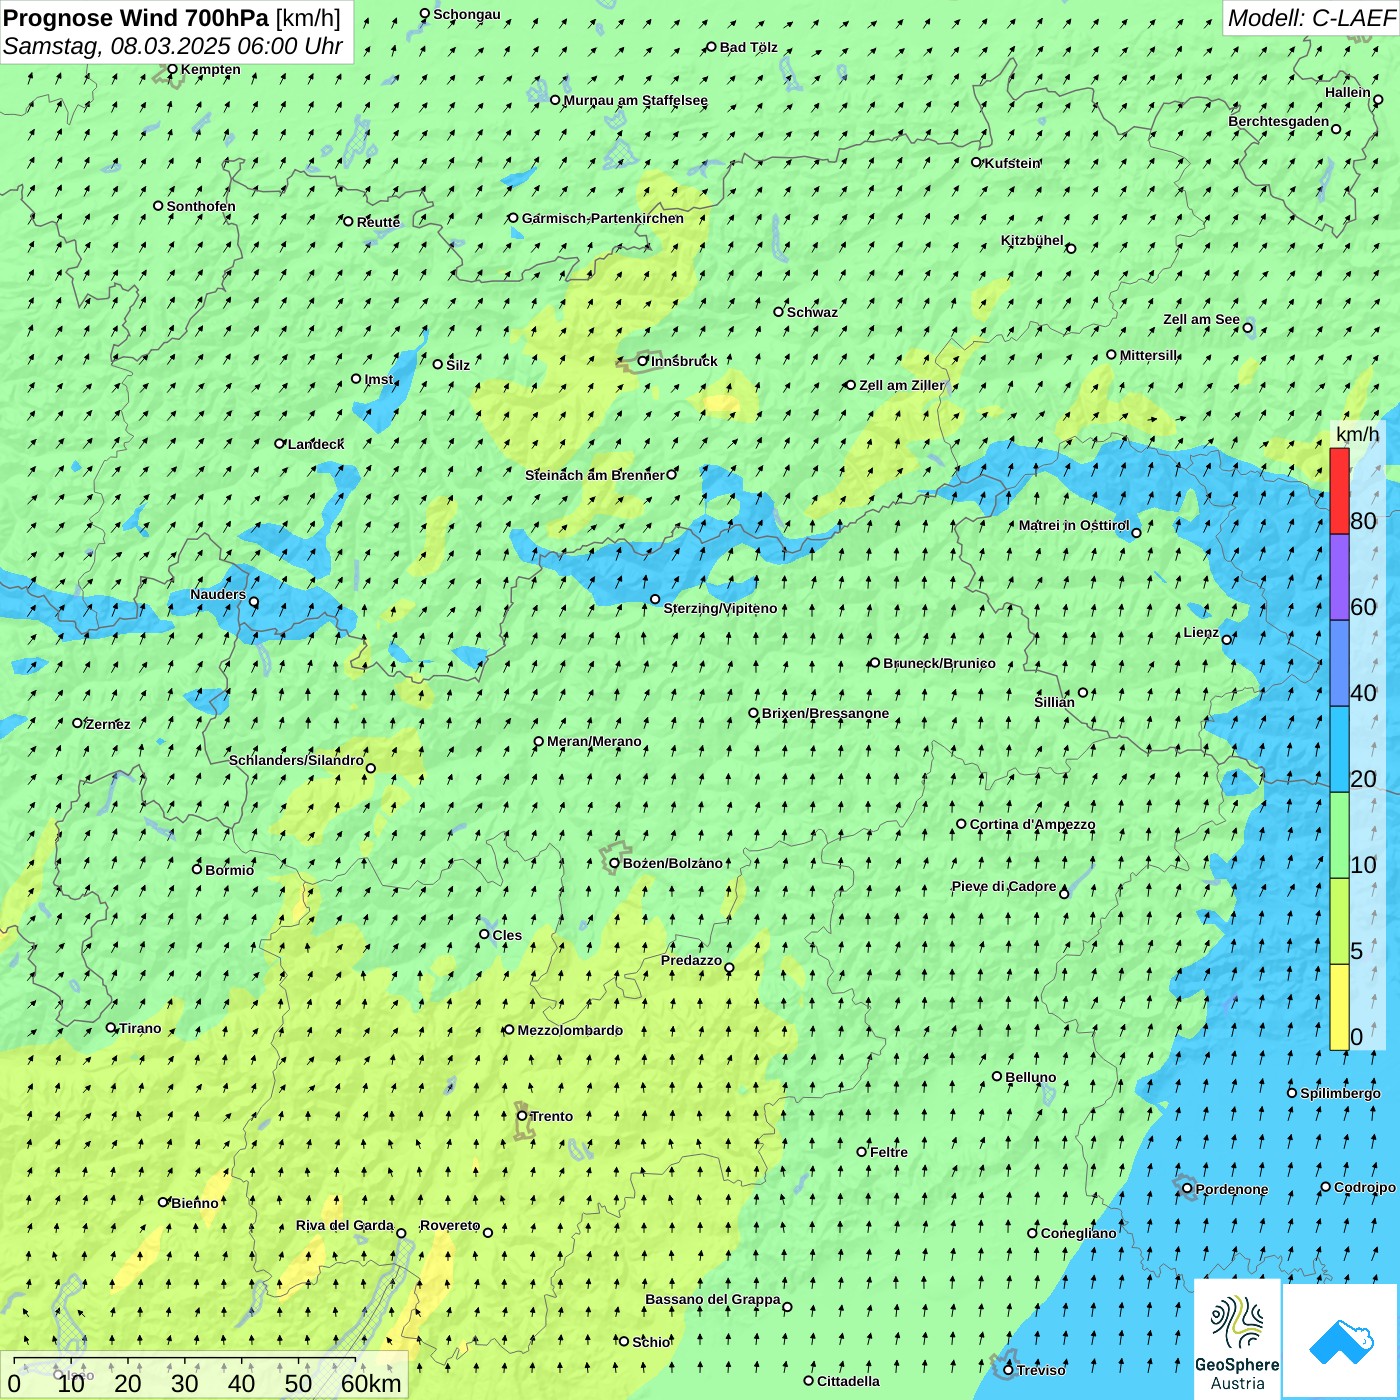Screen dimensions: 1400x1400
Task: Click the 'Feltre' town label
Action: (889, 1152)
